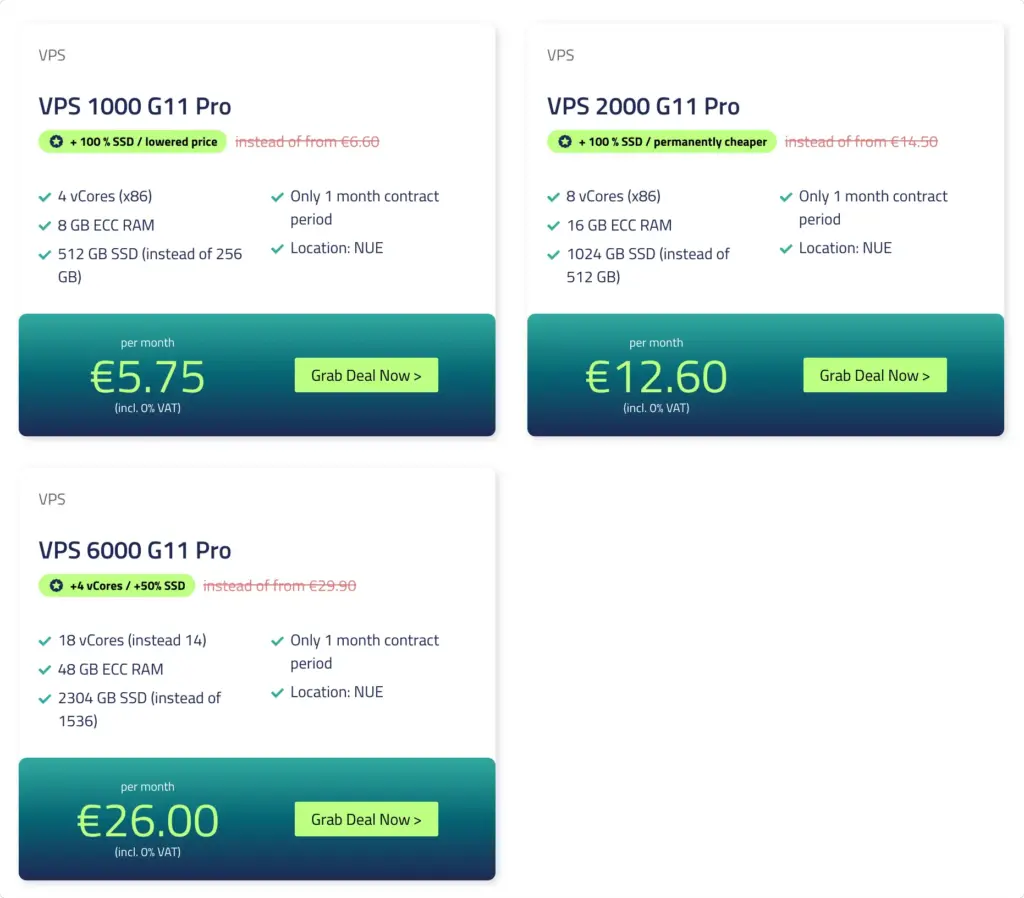This screenshot has width=1024, height=898.
Task: Click star icon in VPS 2000 badge
Action: (x=565, y=142)
